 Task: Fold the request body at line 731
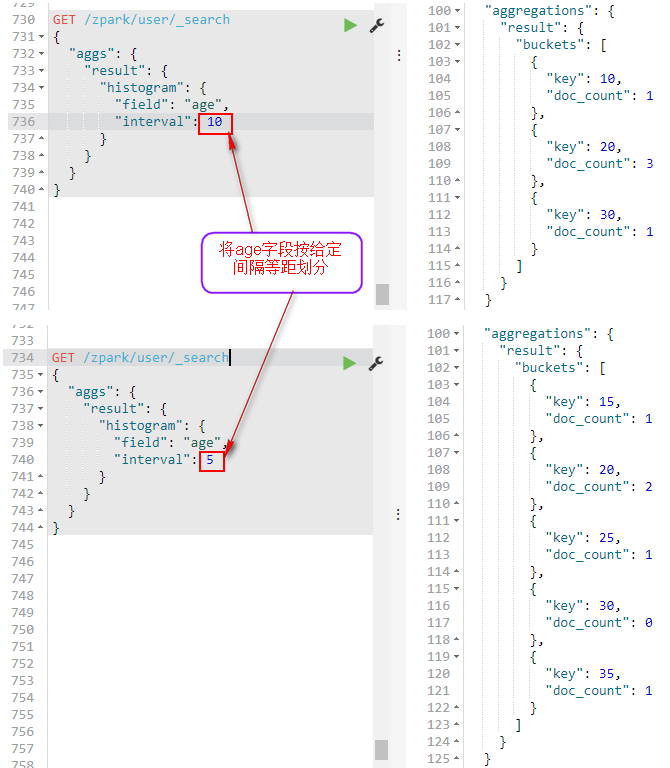point(42,37)
